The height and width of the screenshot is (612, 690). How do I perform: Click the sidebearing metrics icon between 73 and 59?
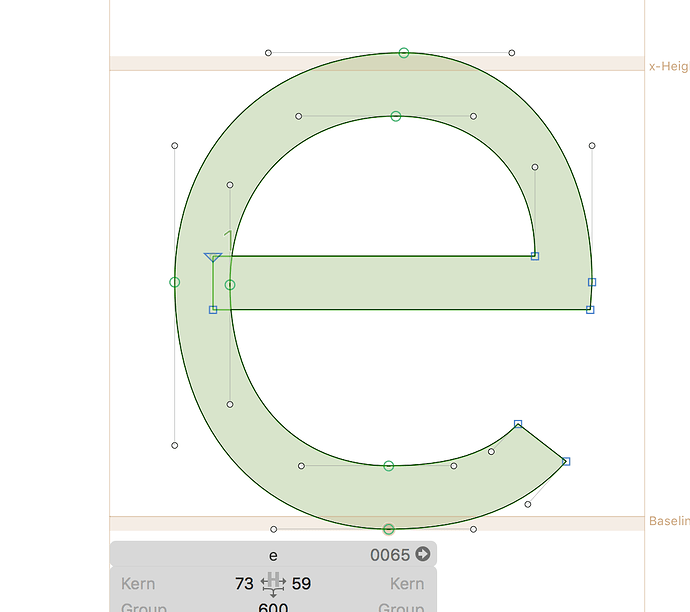[x=273, y=584]
